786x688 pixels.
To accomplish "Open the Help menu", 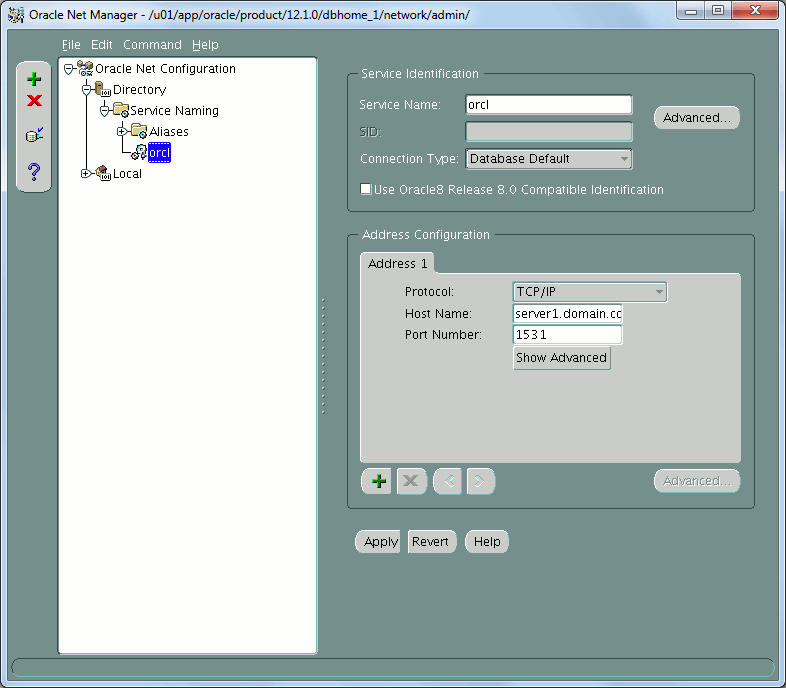I will tap(205, 45).
